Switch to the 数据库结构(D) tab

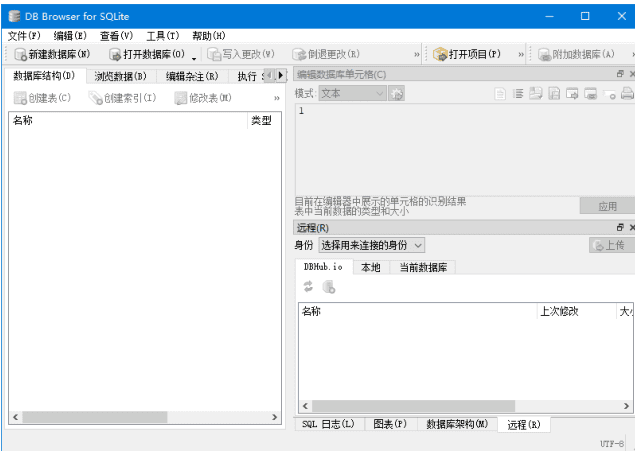[45, 76]
